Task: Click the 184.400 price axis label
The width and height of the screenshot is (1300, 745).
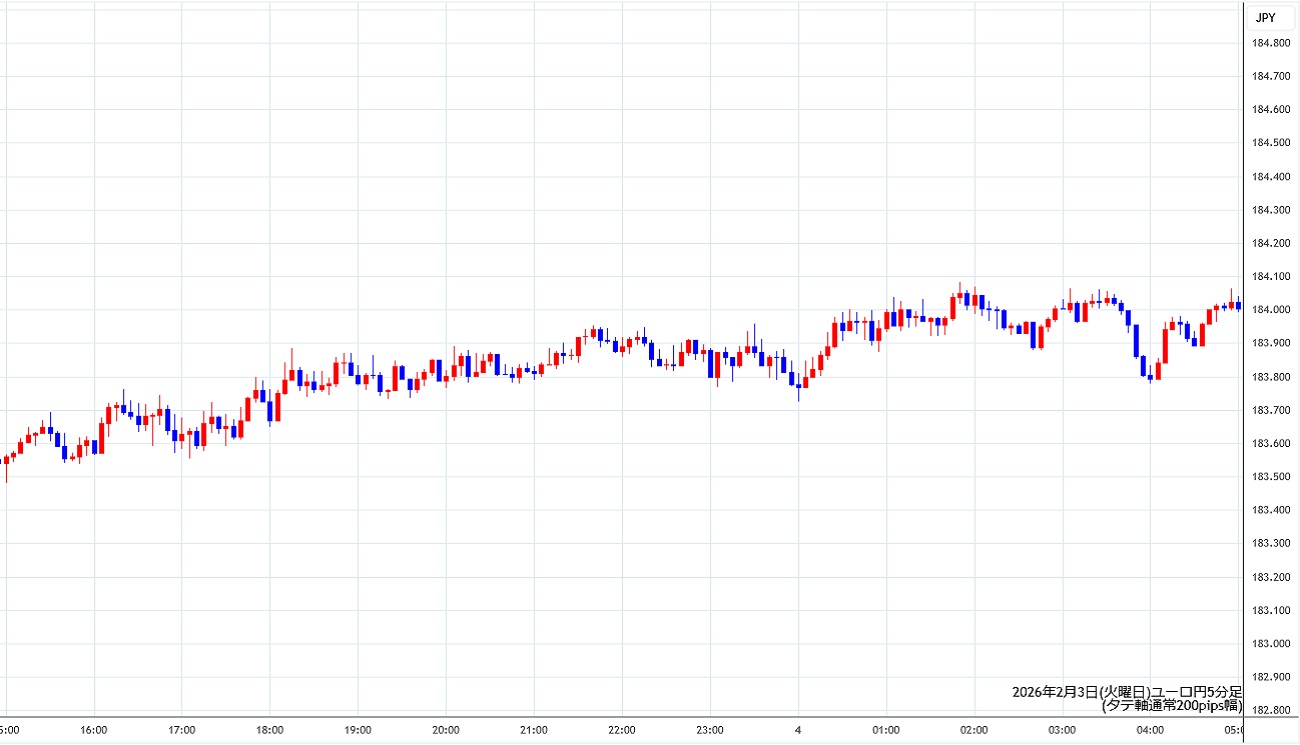Action: (1270, 176)
